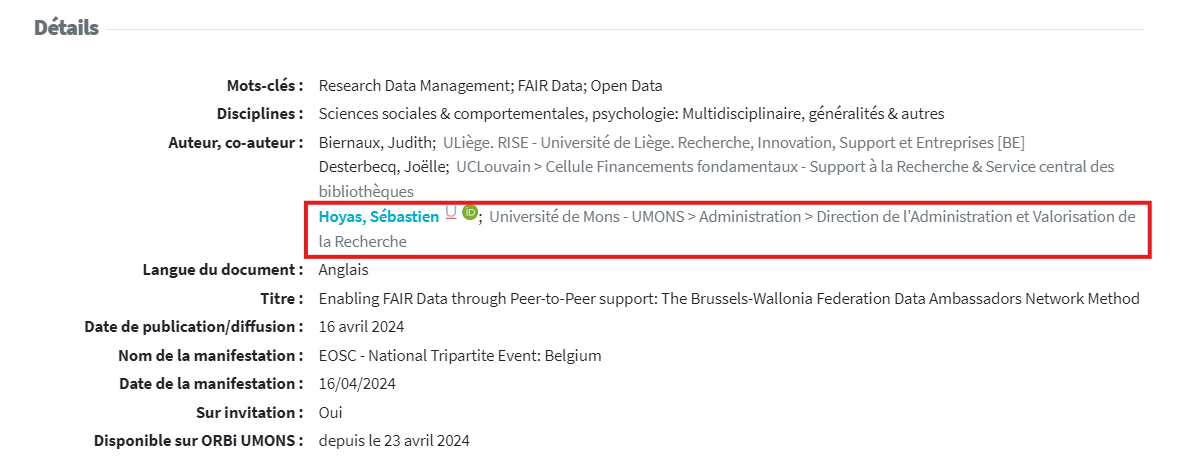Image resolution: width=1182 pixels, height=471 pixels.
Task: Click the title Enabling FAIR Data through Peer-to-Peer
Action: [x=729, y=299]
